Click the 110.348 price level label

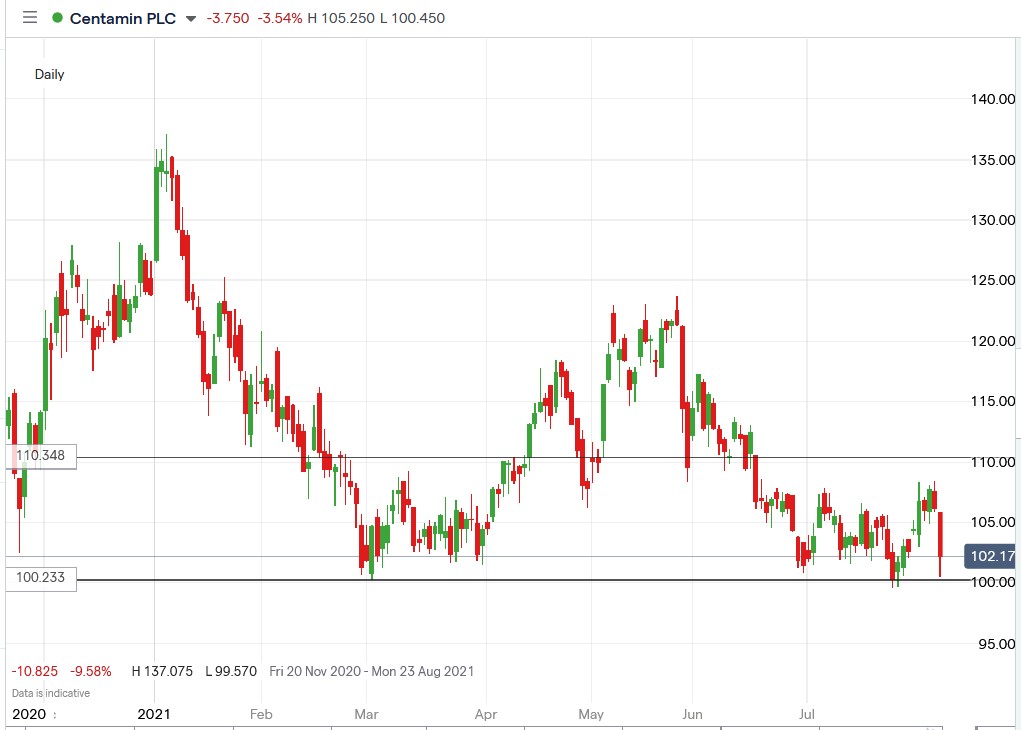40,456
